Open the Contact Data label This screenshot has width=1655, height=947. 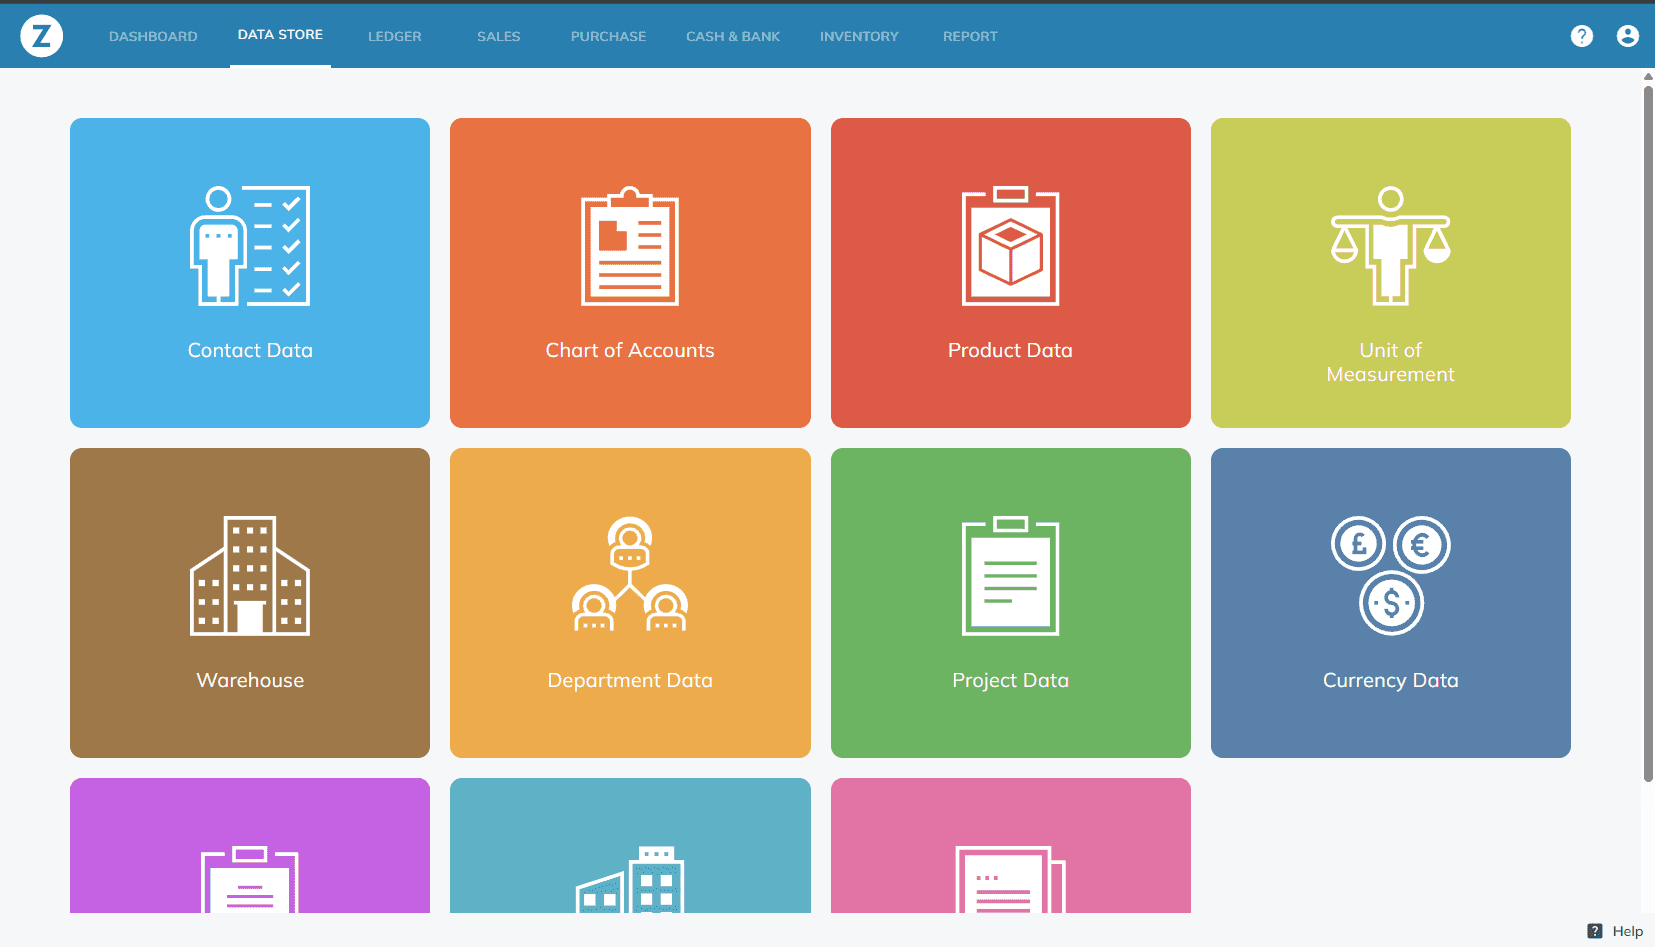pyautogui.click(x=250, y=350)
